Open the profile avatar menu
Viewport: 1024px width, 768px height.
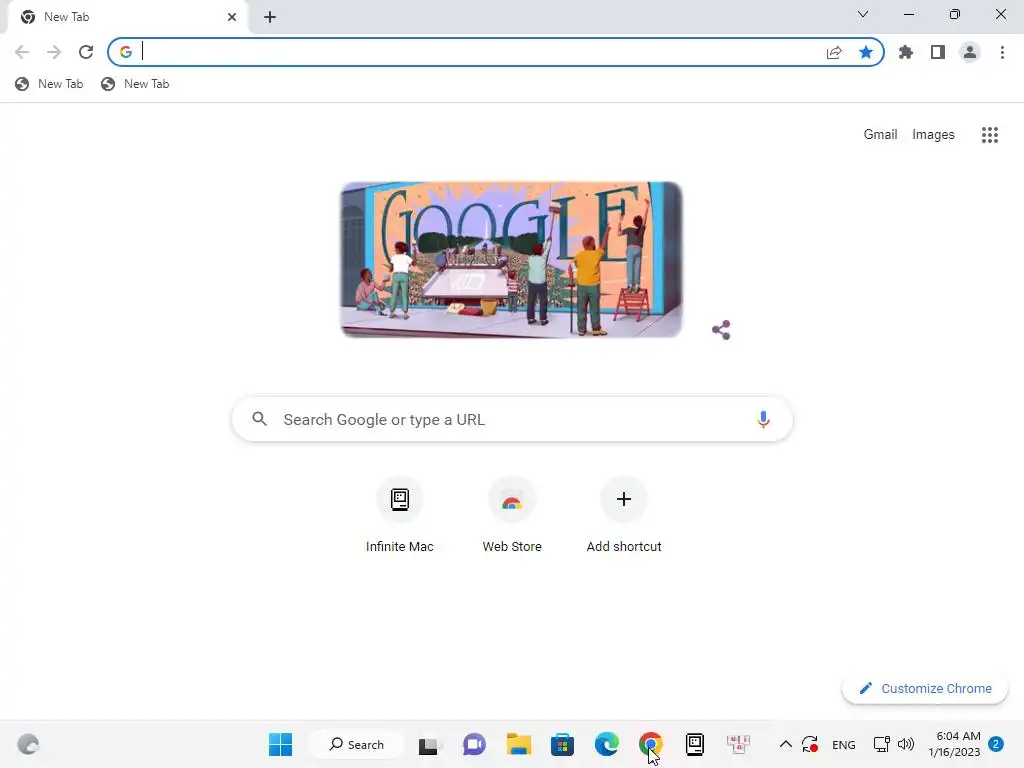[970, 52]
